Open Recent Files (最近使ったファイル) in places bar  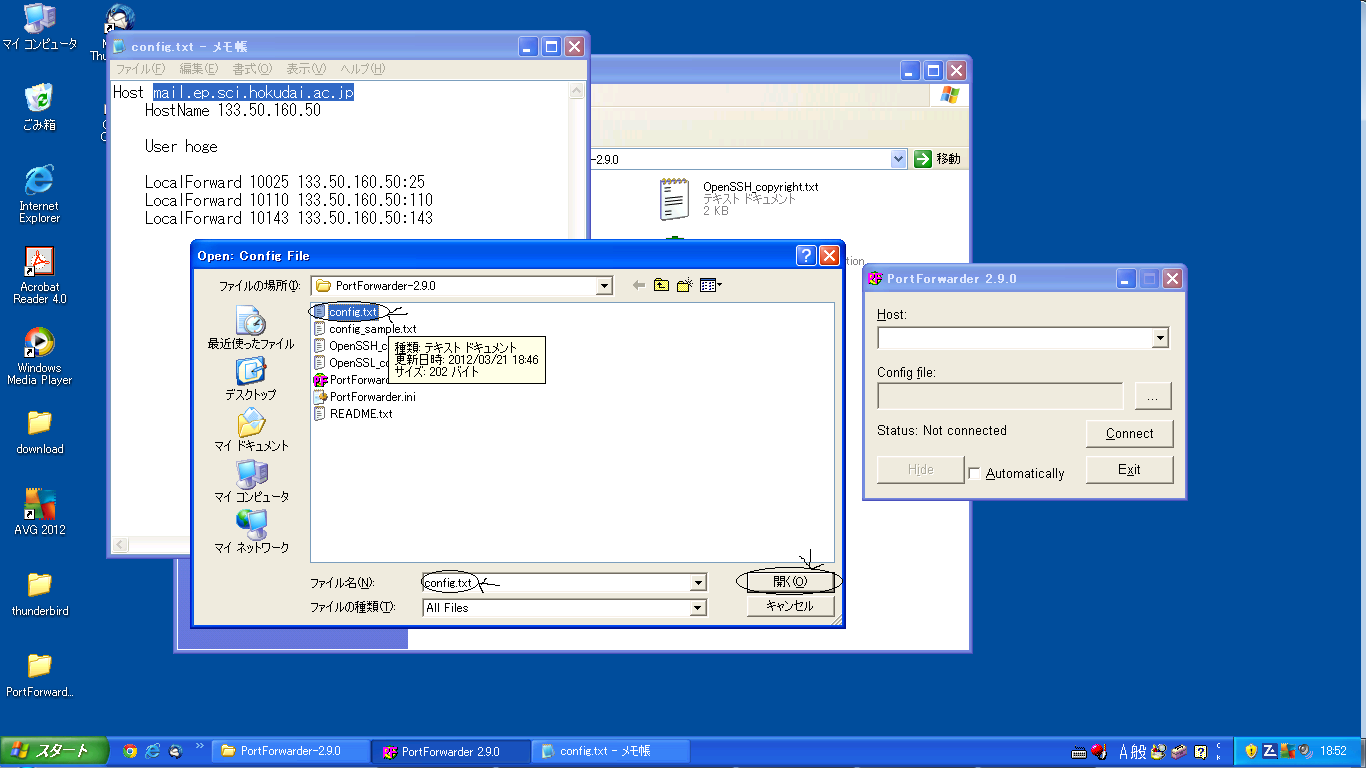pos(250,328)
